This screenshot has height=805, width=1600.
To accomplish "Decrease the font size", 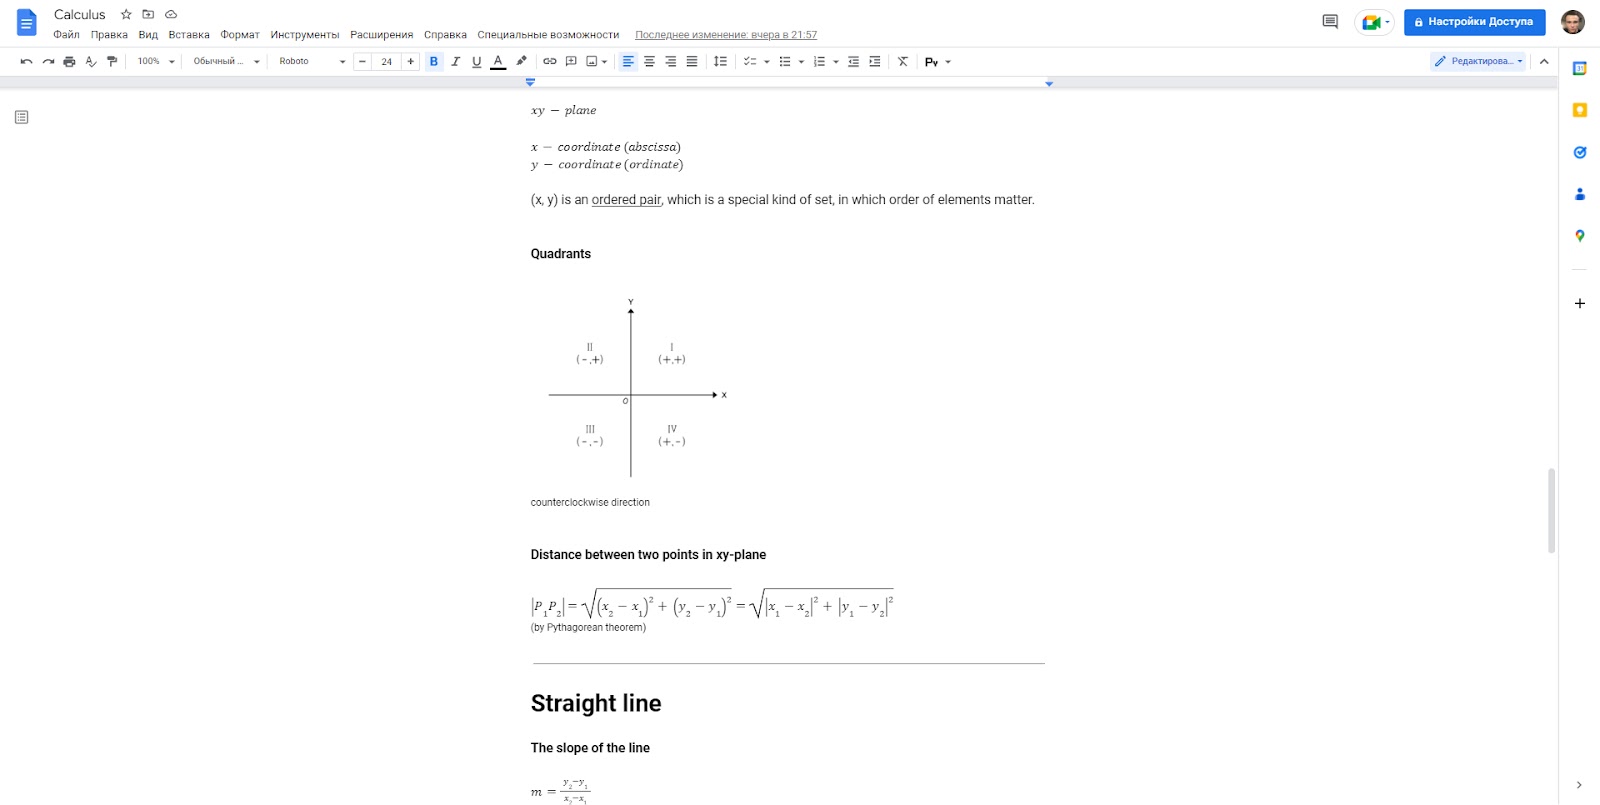I will point(362,62).
